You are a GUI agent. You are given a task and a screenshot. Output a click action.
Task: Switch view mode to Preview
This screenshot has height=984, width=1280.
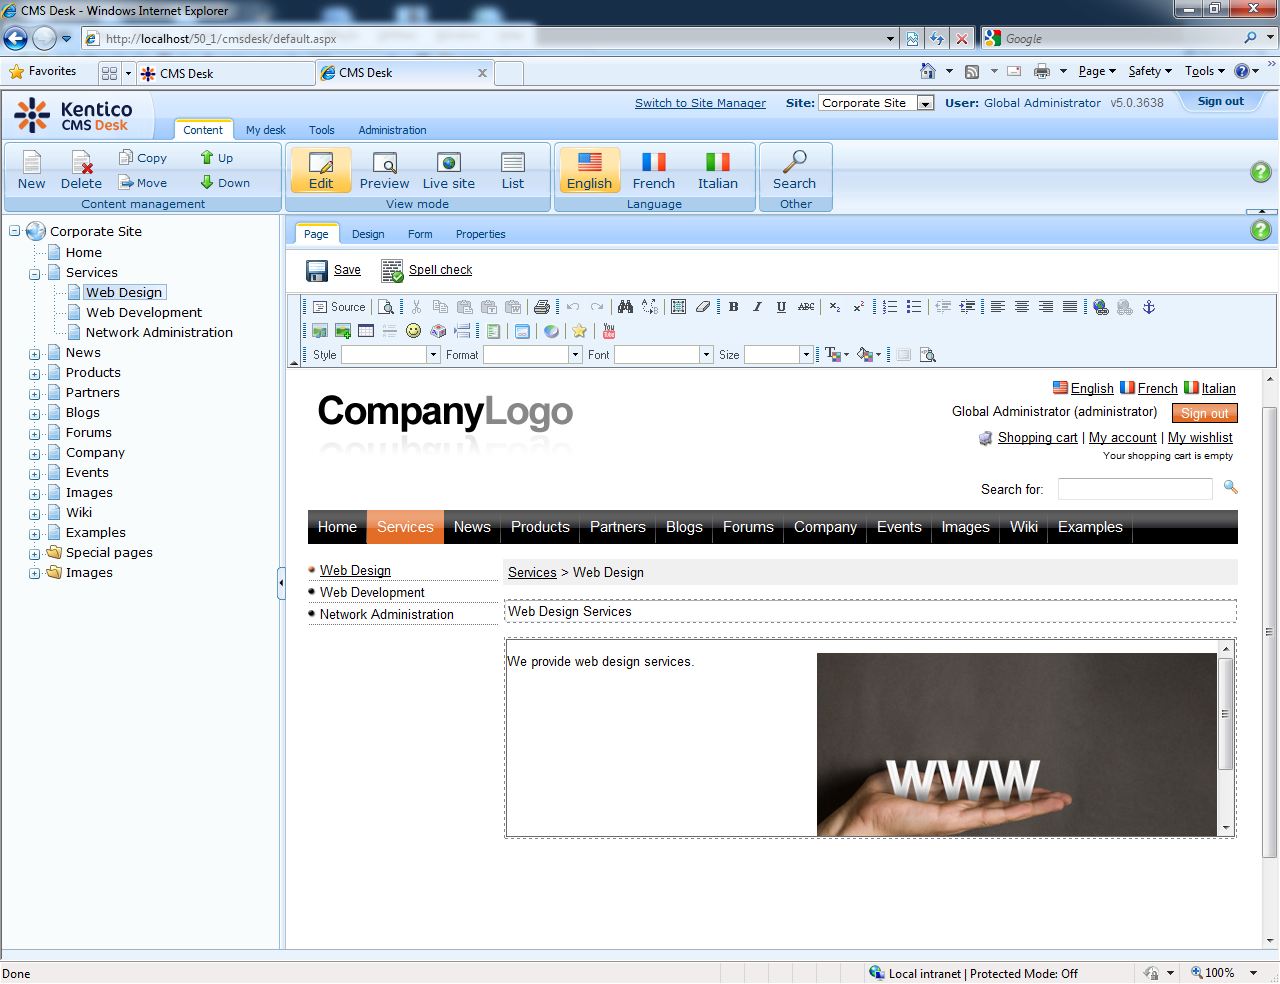click(384, 170)
